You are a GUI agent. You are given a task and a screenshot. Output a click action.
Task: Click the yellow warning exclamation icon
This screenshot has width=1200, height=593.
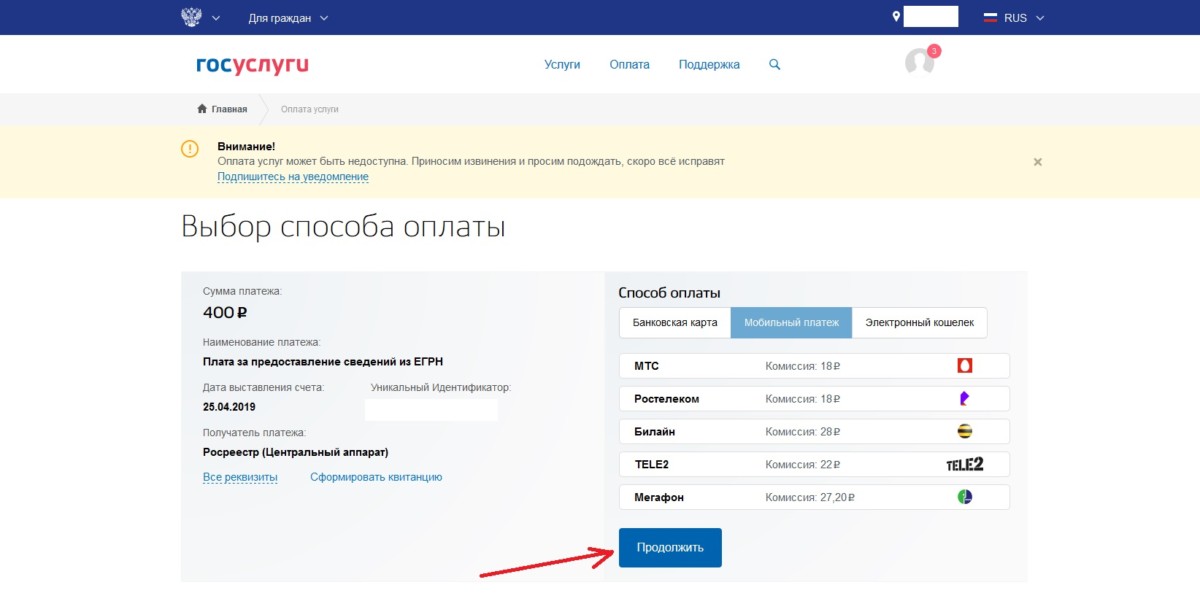(x=190, y=149)
